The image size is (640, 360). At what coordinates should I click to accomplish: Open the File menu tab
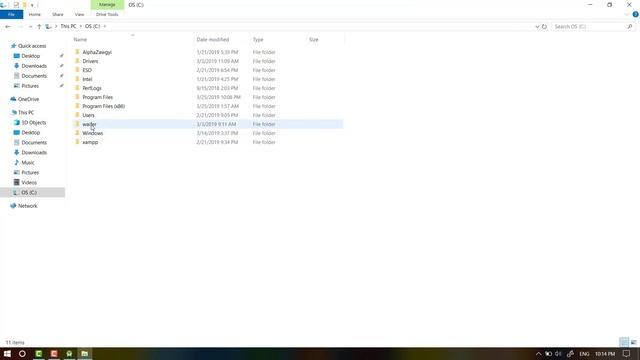click(11, 14)
